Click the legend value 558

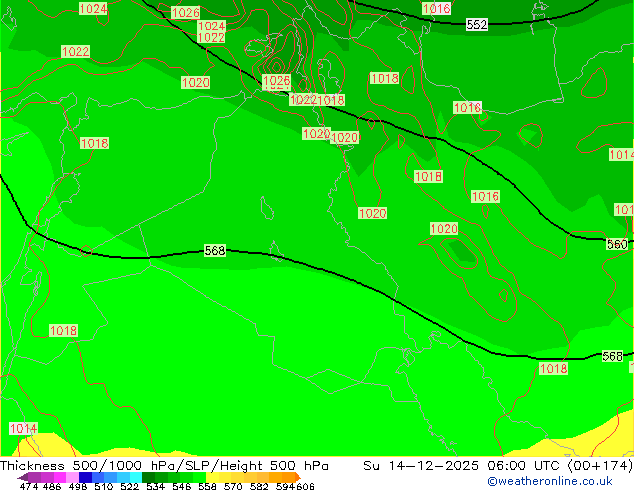(207, 486)
